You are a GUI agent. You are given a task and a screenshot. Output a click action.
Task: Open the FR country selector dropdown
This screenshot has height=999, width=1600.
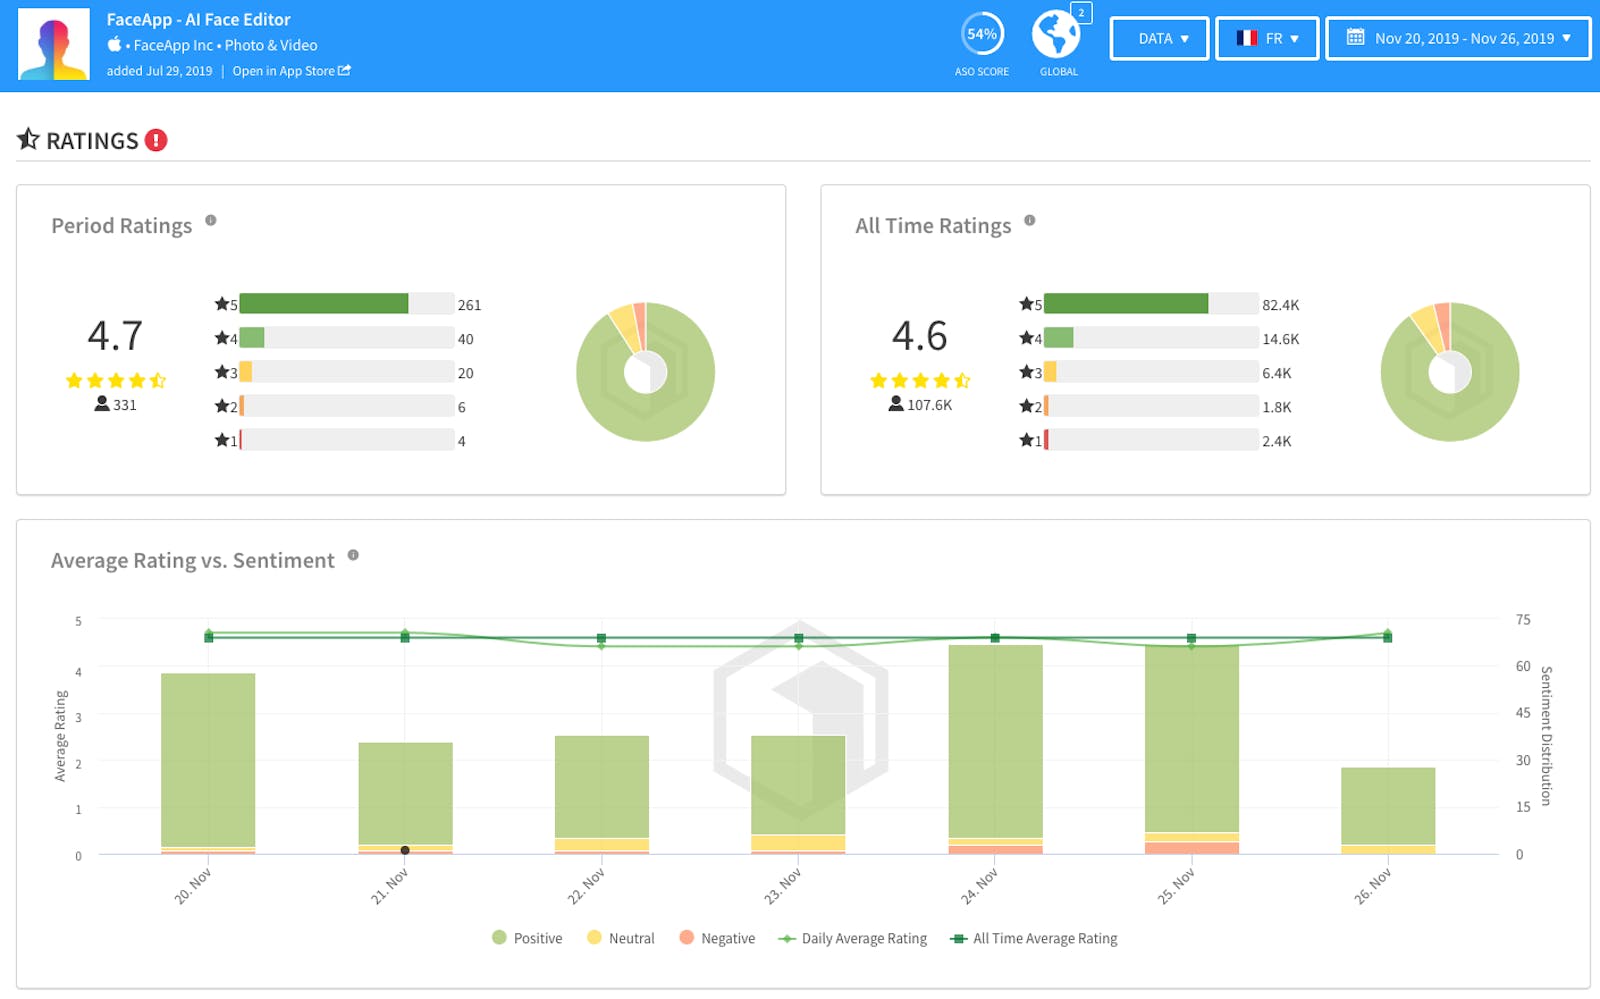(x=1267, y=39)
